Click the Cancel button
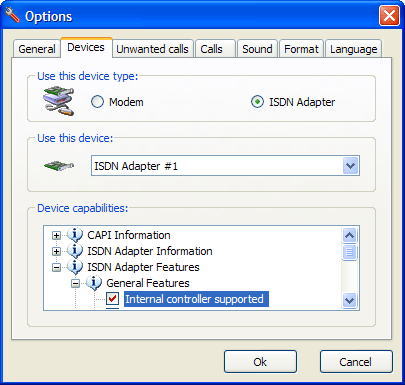Viewport: 405px width, 385px height. [x=356, y=362]
